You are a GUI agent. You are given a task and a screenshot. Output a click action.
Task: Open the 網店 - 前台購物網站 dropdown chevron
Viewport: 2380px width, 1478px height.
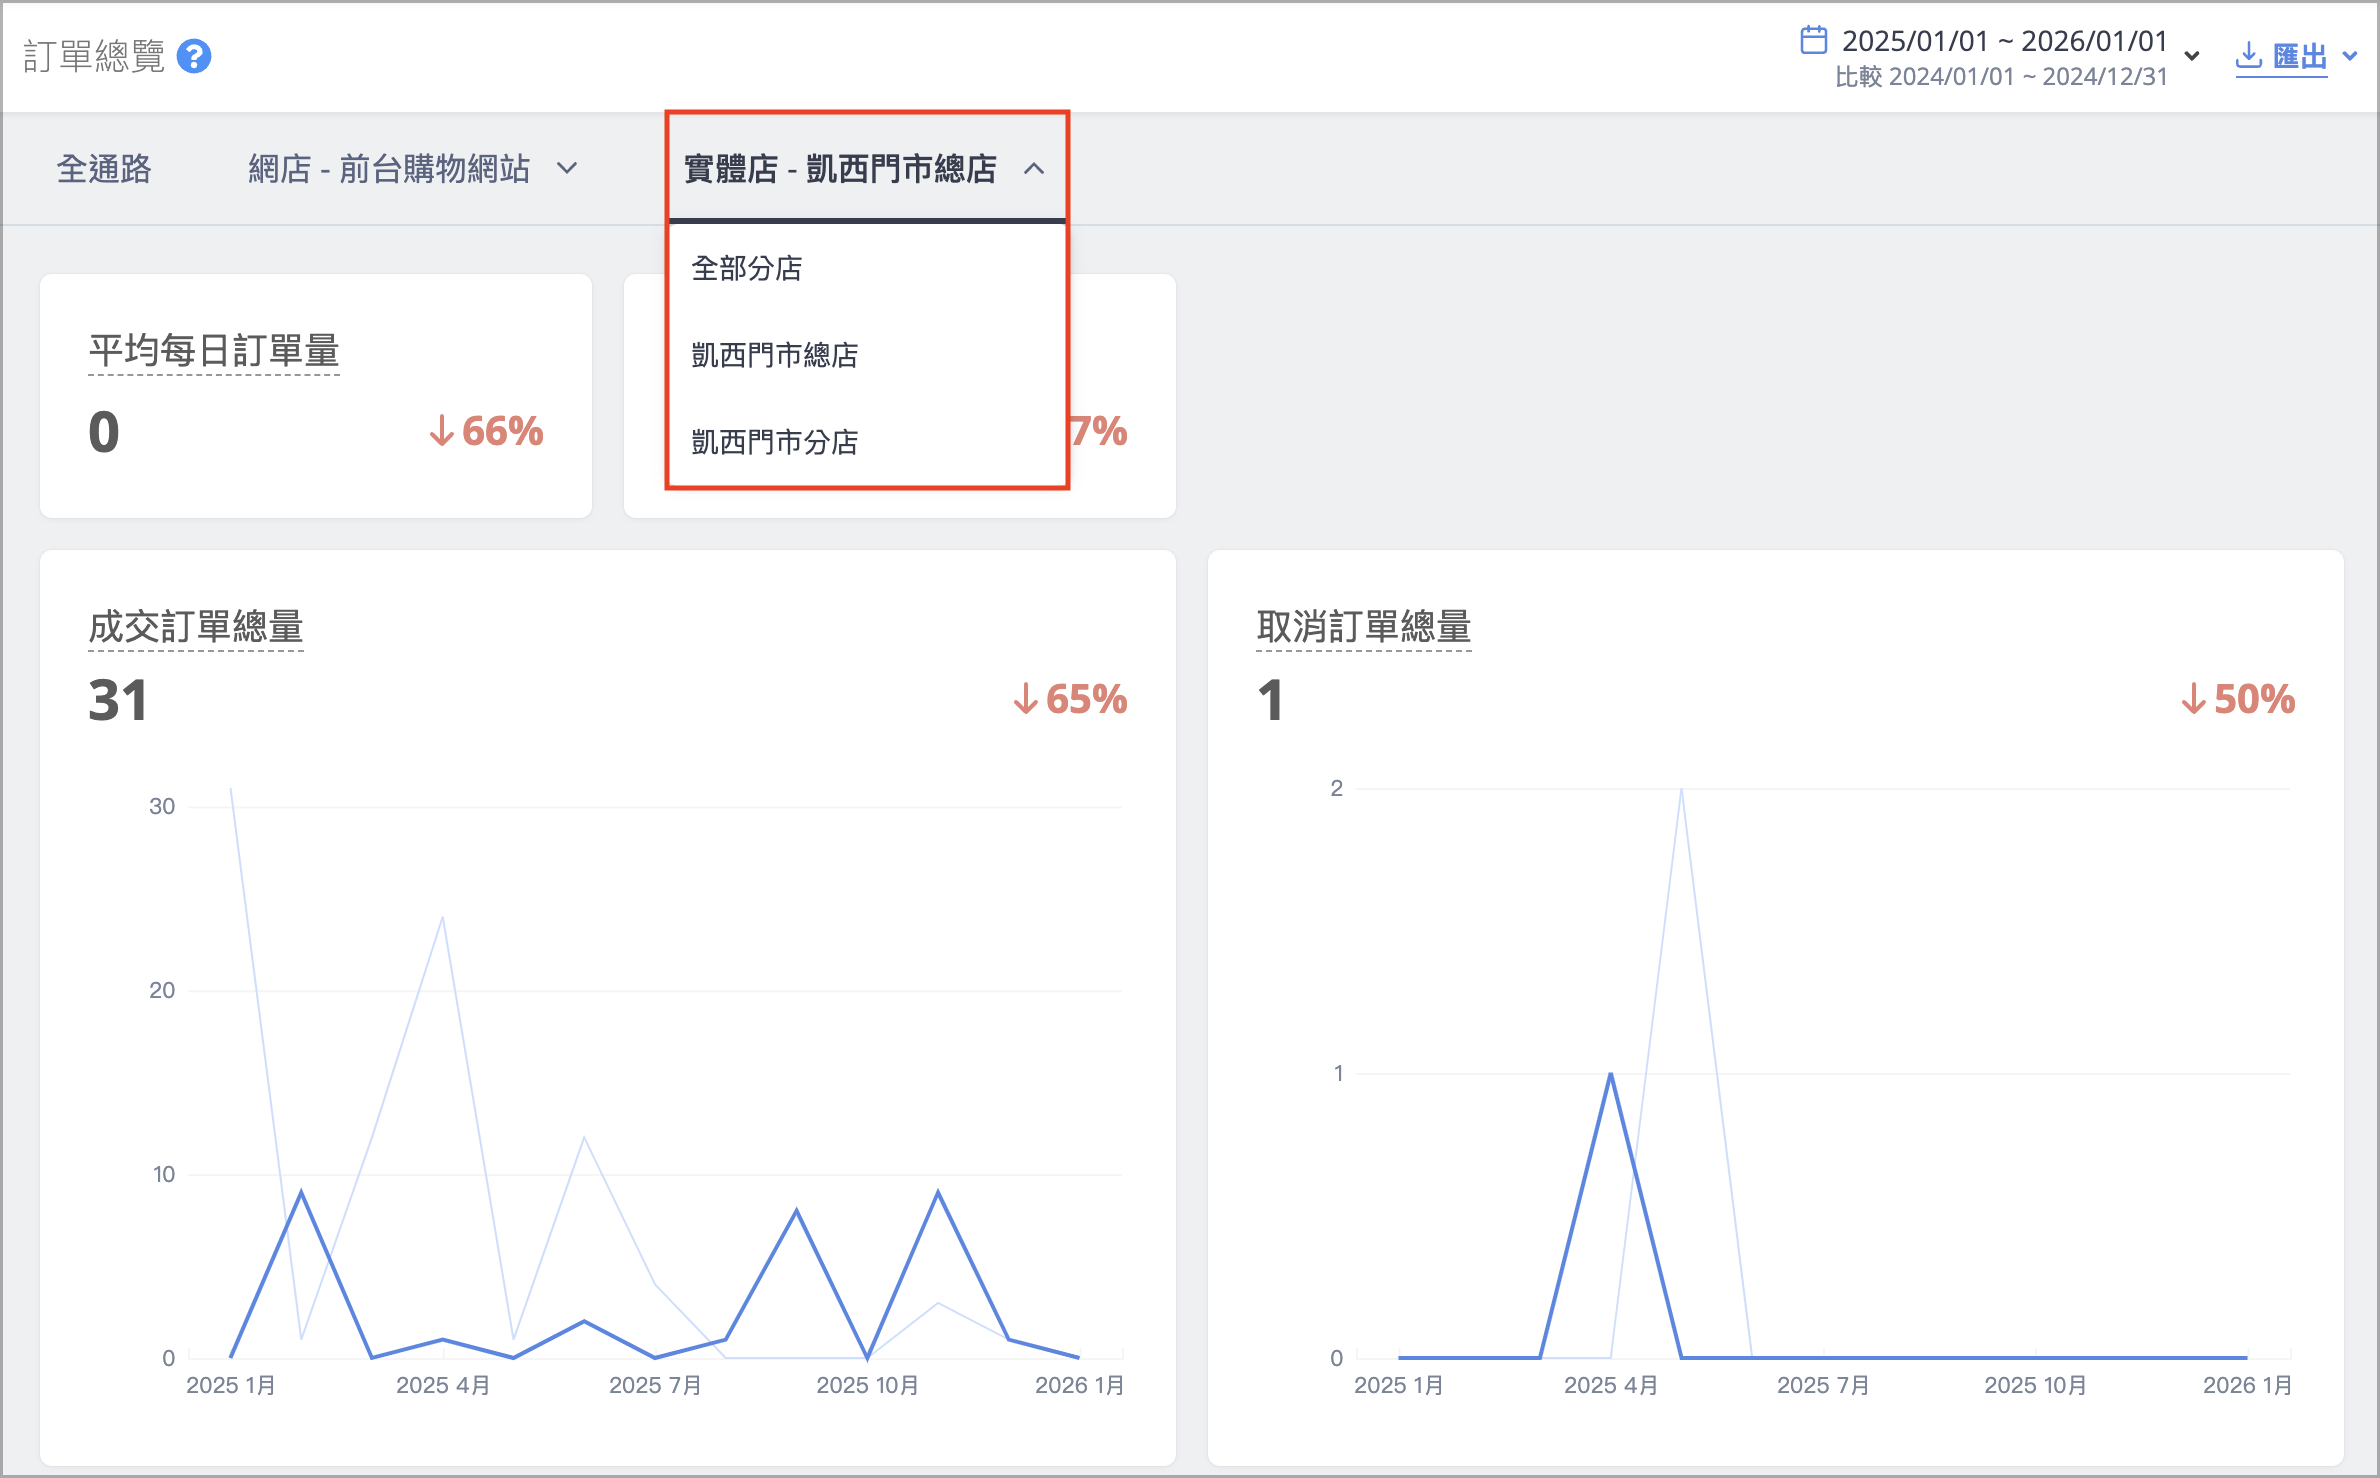[x=567, y=168]
